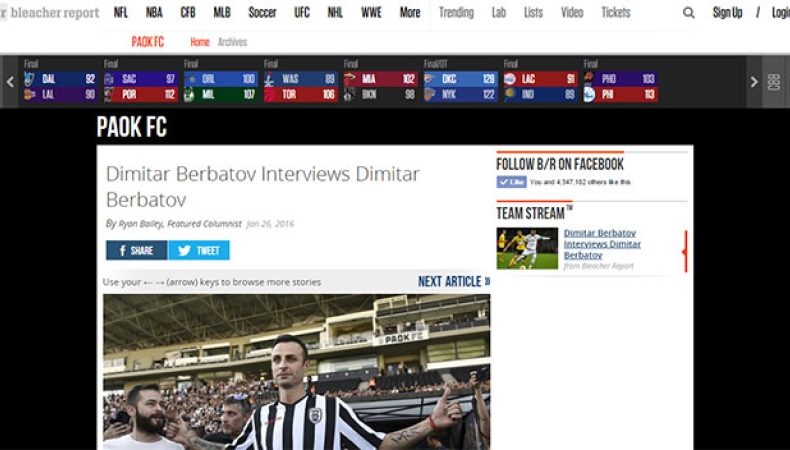
Task: Click the Login link
Action: pos(780,13)
